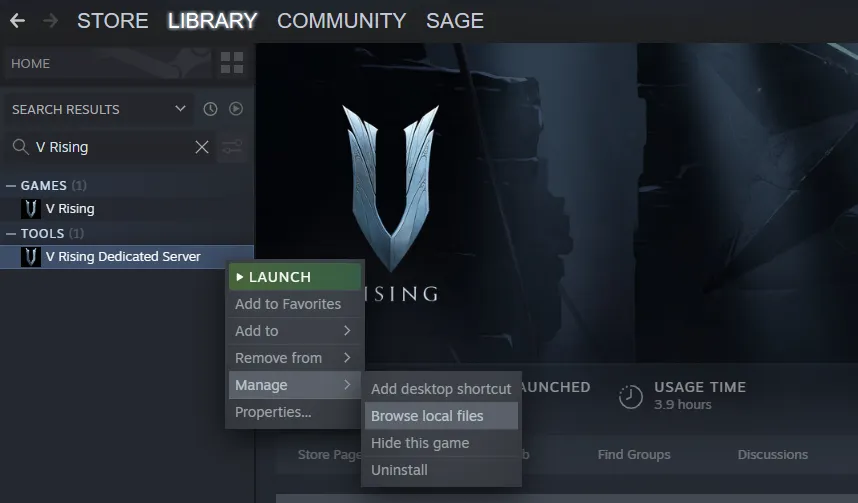This screenshot has width=858, height=503.
Task: Click inside the library search field
Action: (x=112, y=147)
